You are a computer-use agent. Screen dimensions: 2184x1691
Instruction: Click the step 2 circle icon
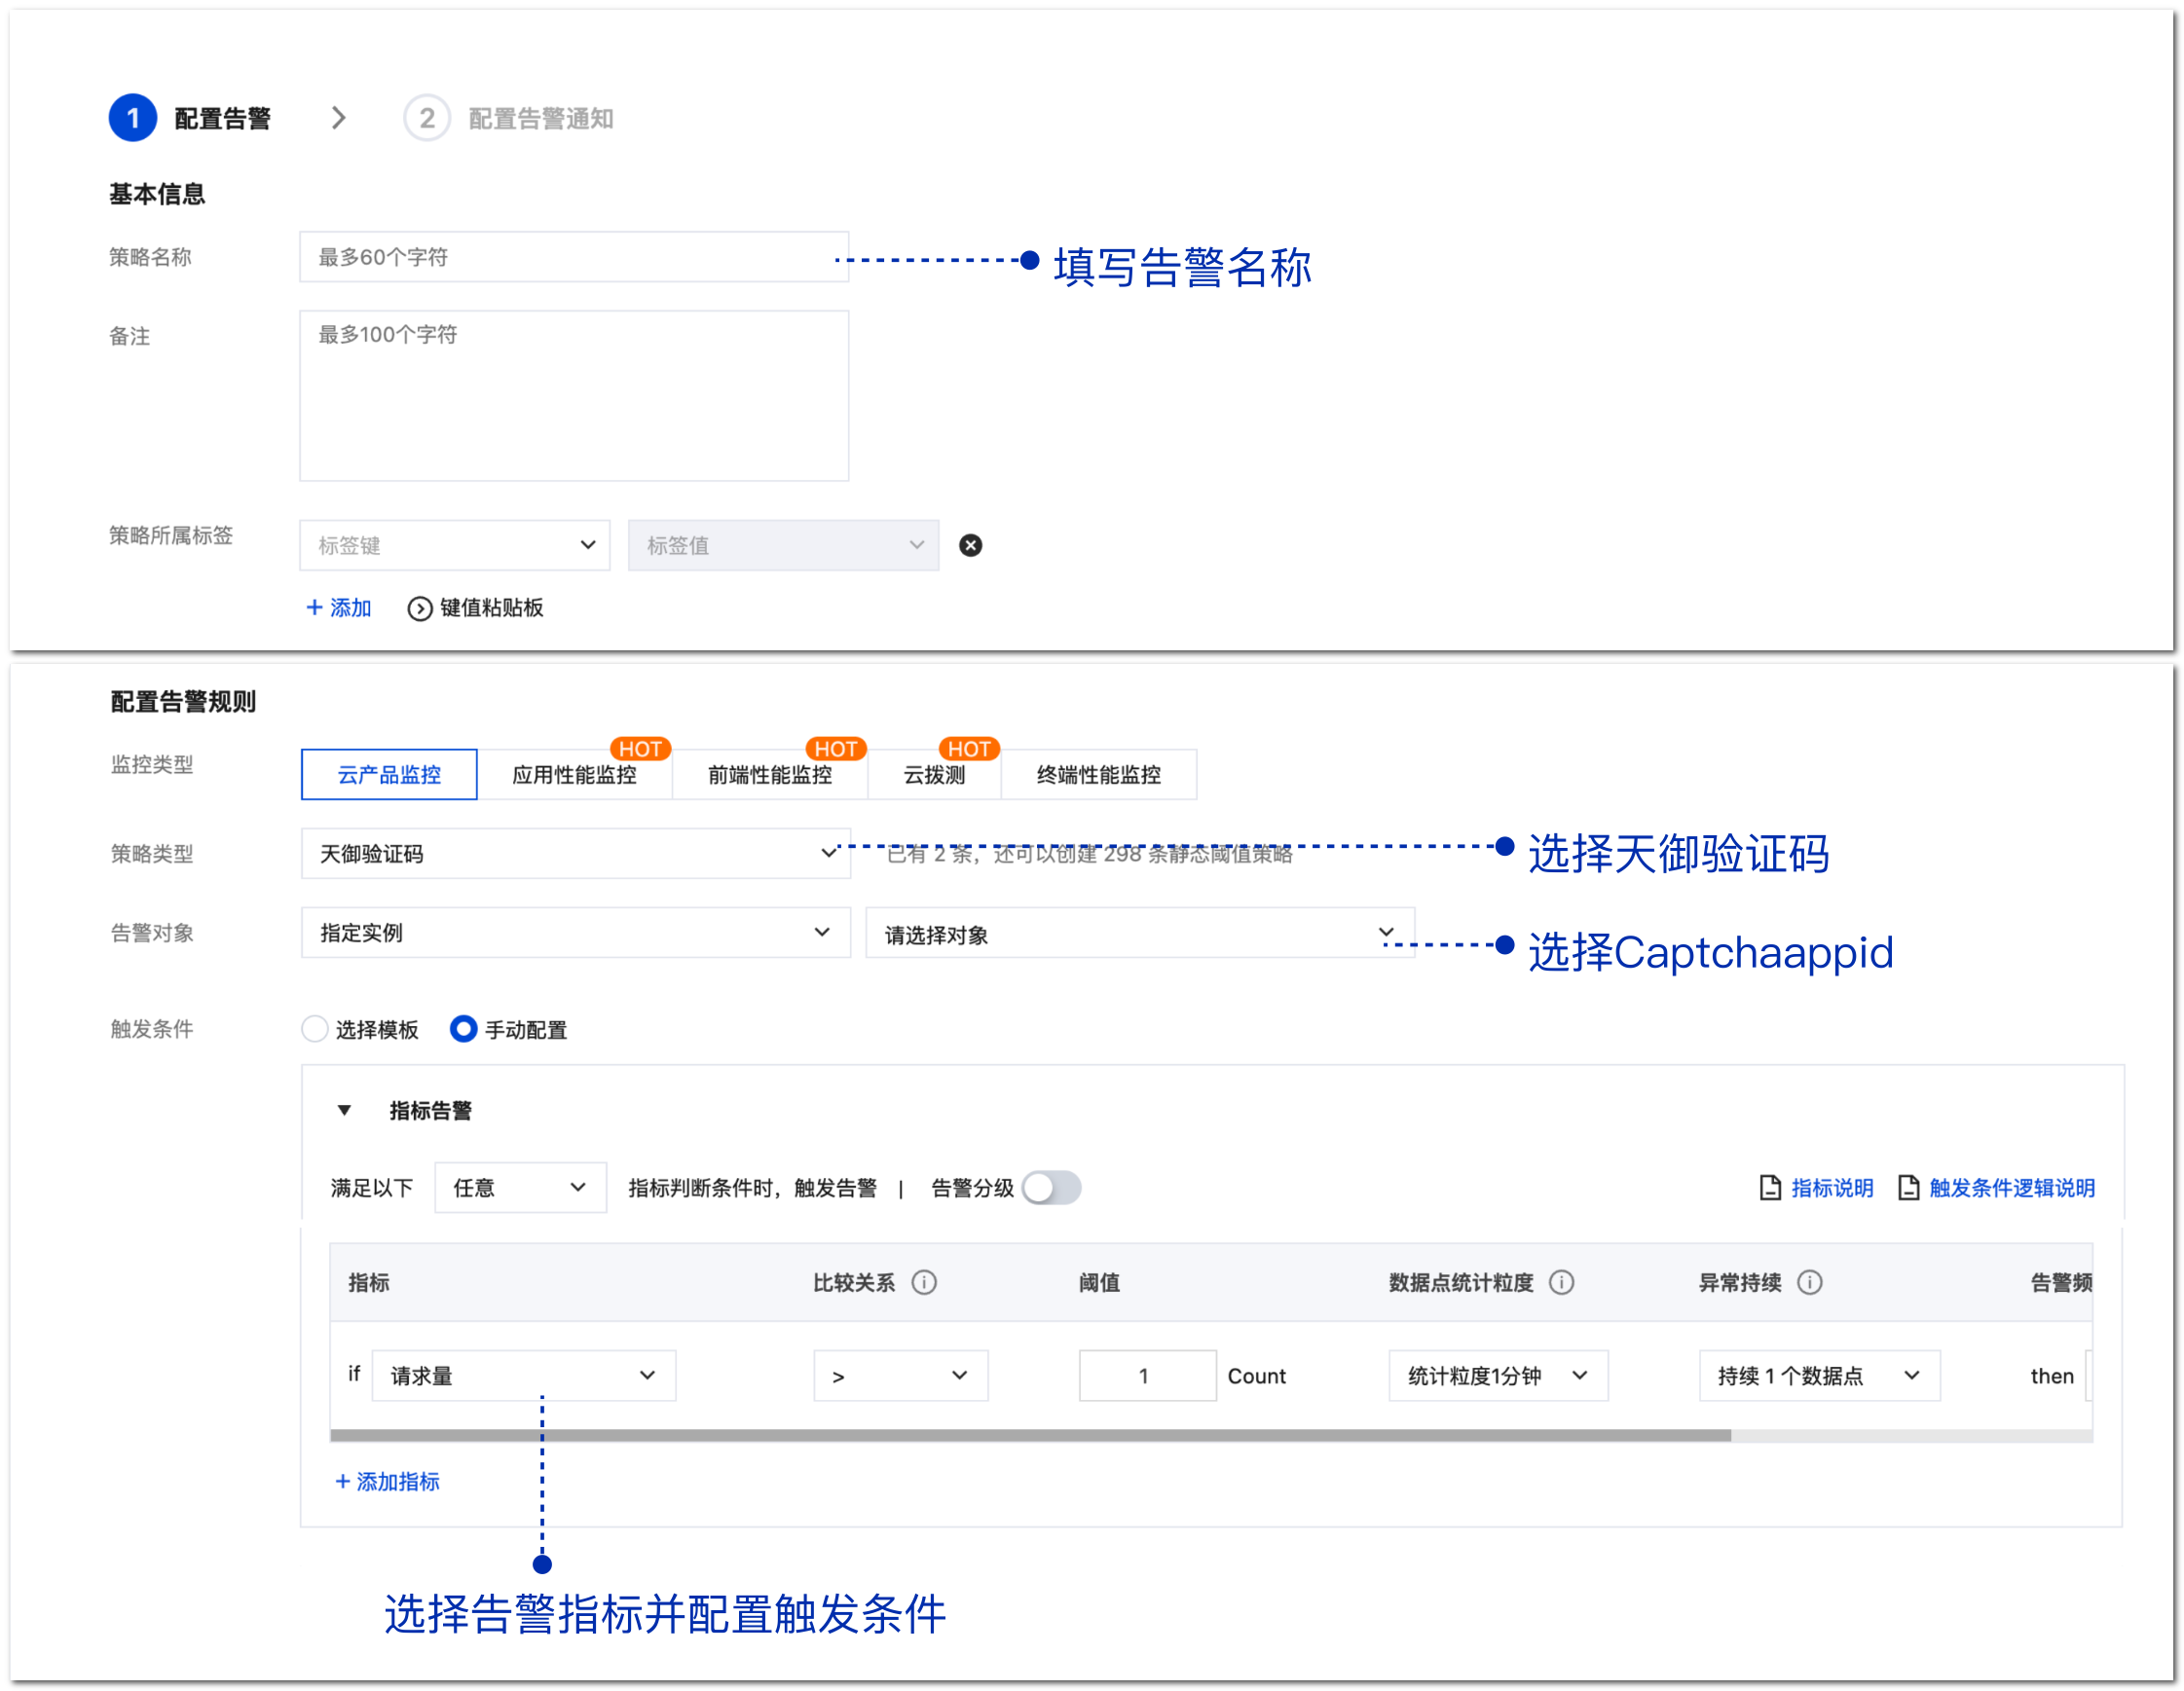coord(426,118)
